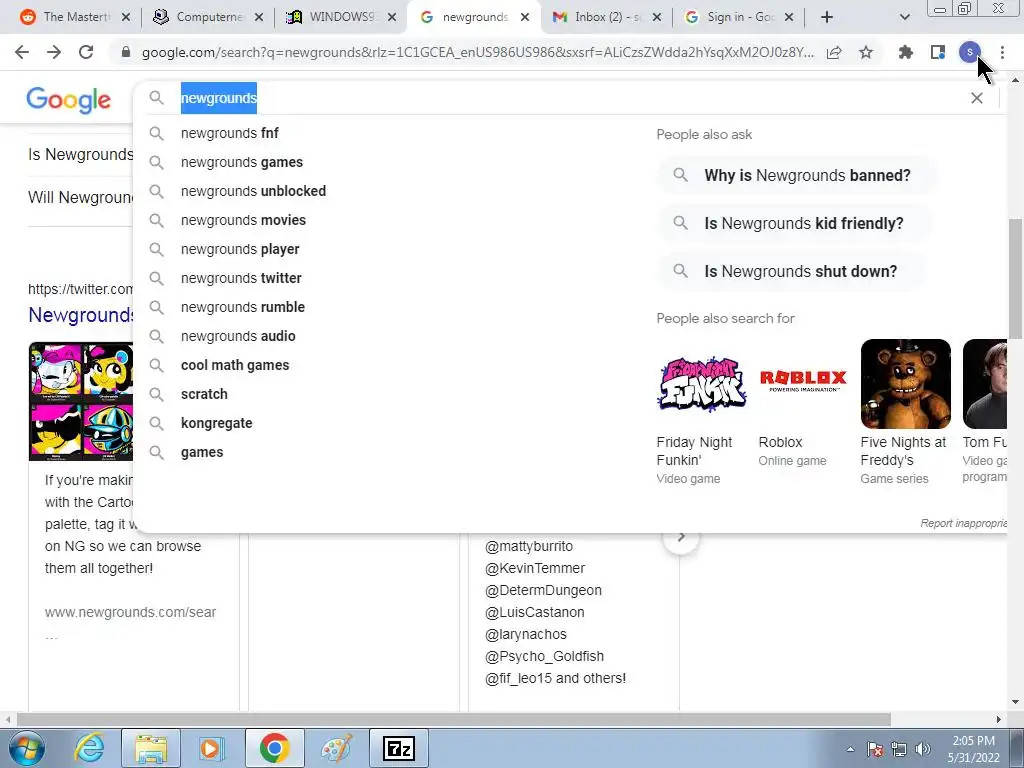Image resolution: width=1024 pixels, height=768 pixels.
Task: Click the newgrounds search input field
Action: coord(568,98)
